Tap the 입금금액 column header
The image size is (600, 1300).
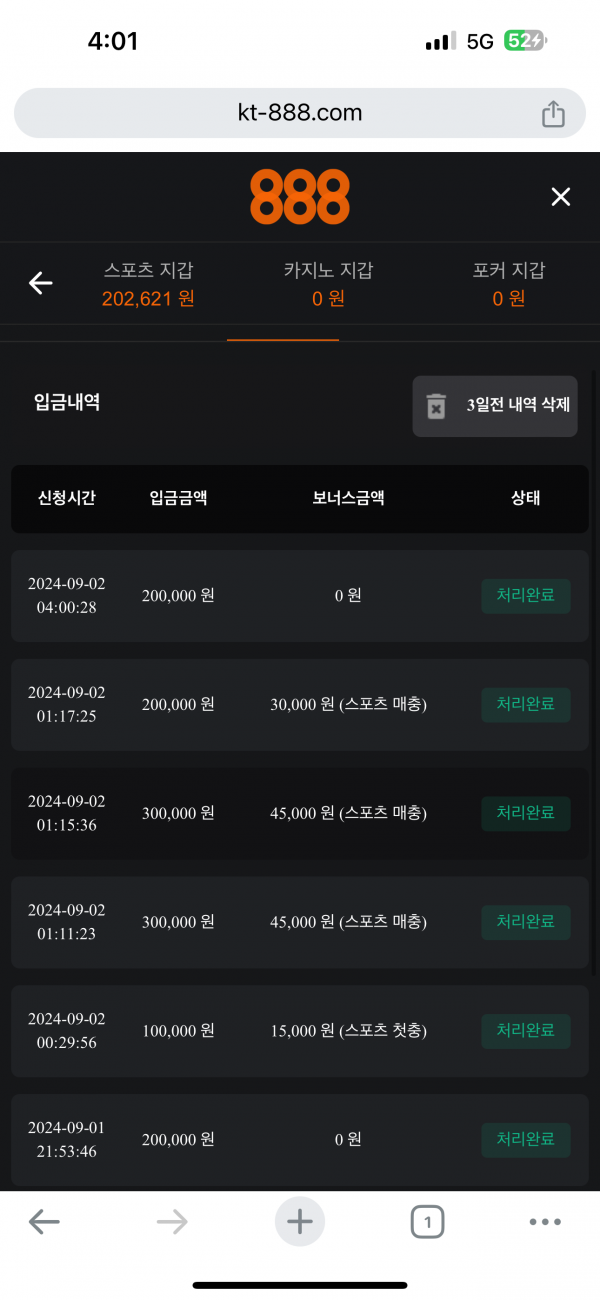(178, 498)
